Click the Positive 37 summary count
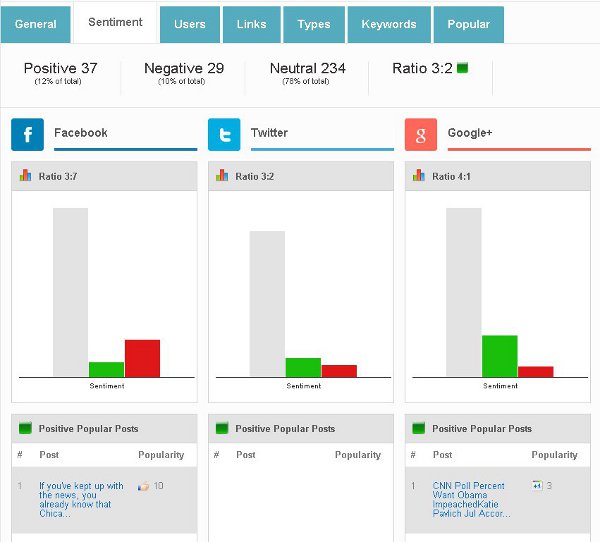This screenshot has width=600, height=542. pyautogui.click(x=60, y=68)
